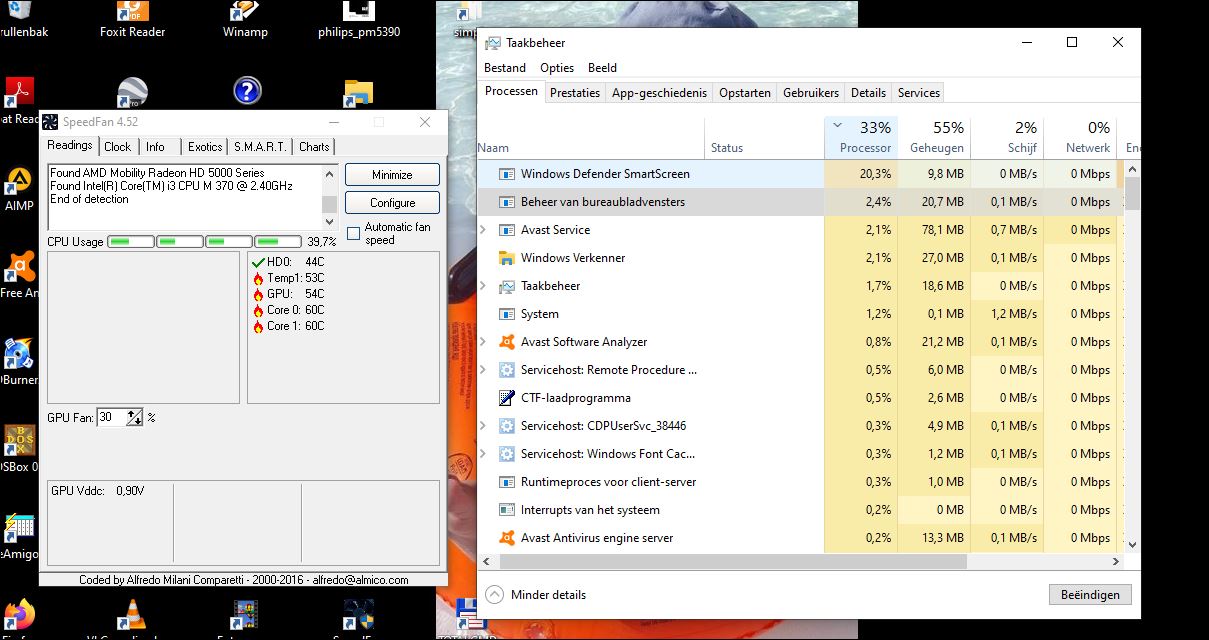The height and width of the screenshot is (640, 1209).
Task: Sort processes by the Netwerk column
Action: pos(1079,138)
